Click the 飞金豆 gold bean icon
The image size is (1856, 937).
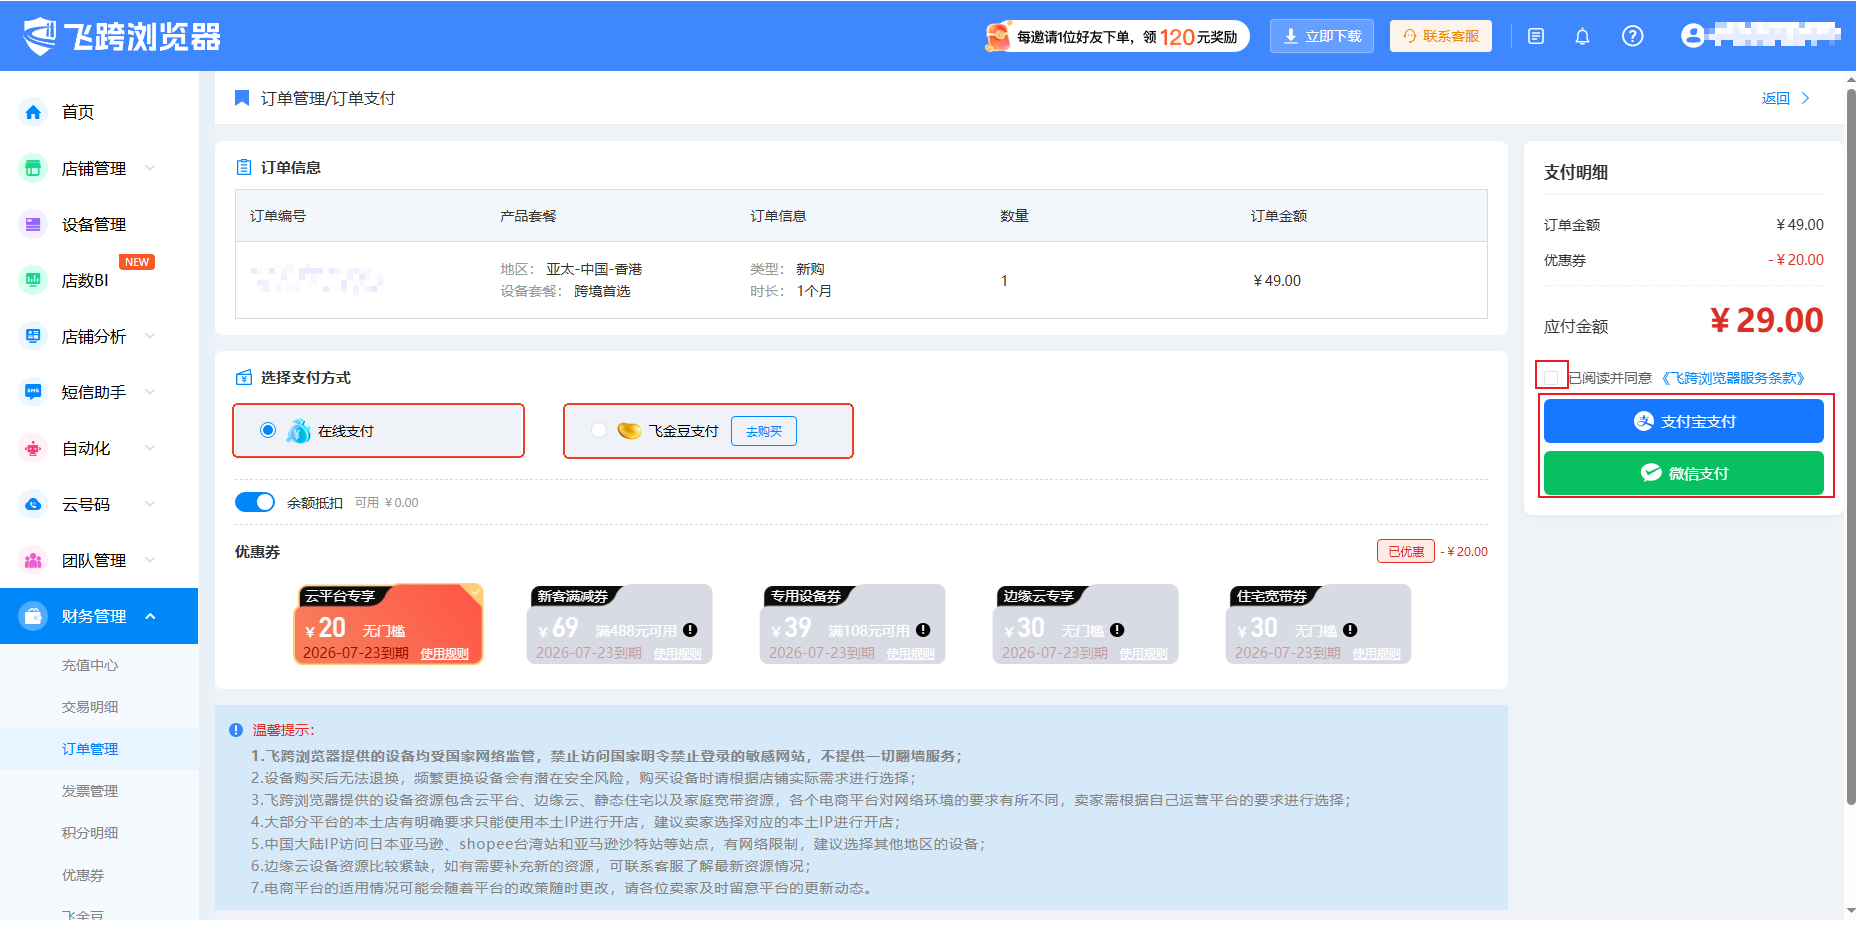pos(629,431)
